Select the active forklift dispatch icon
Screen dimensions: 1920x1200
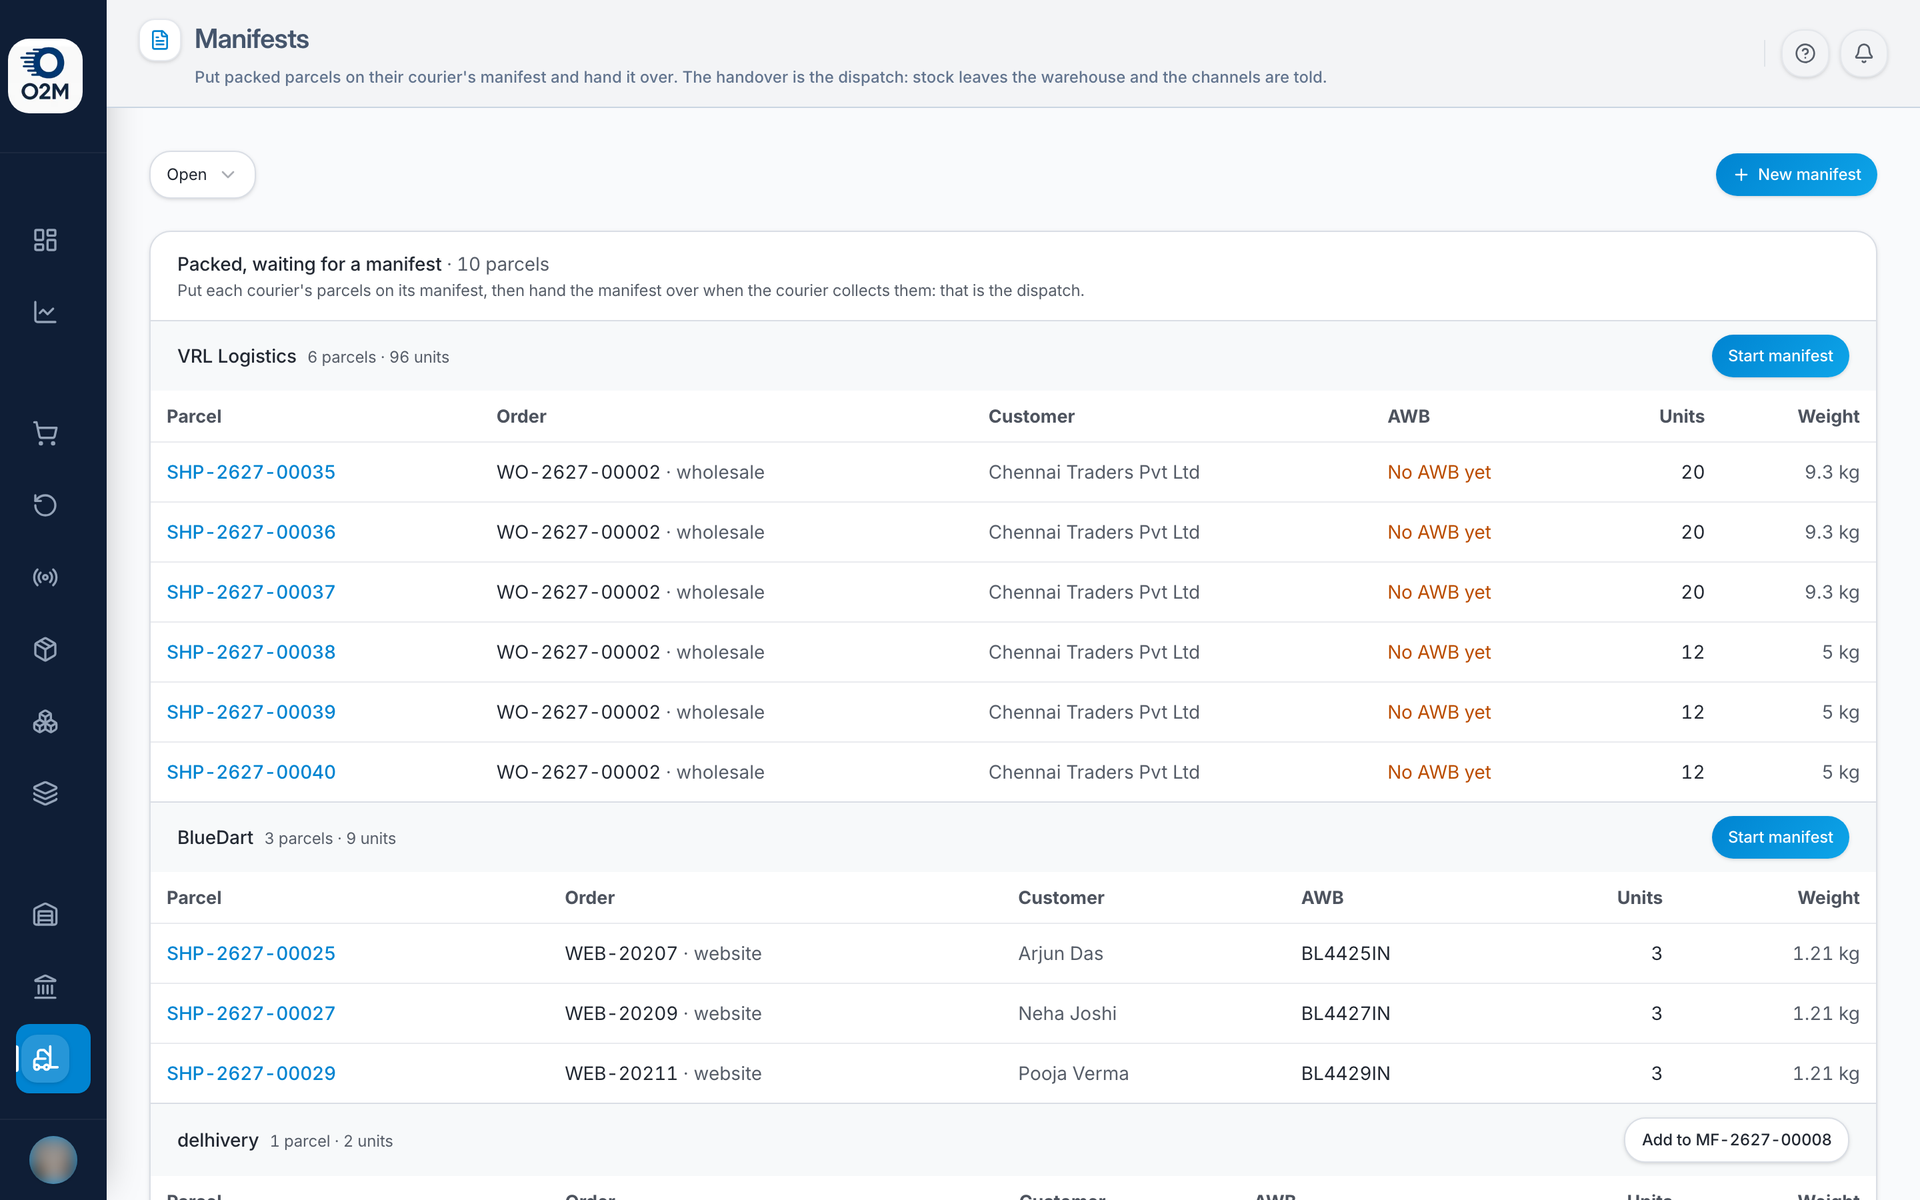(x=53, y=1058)
